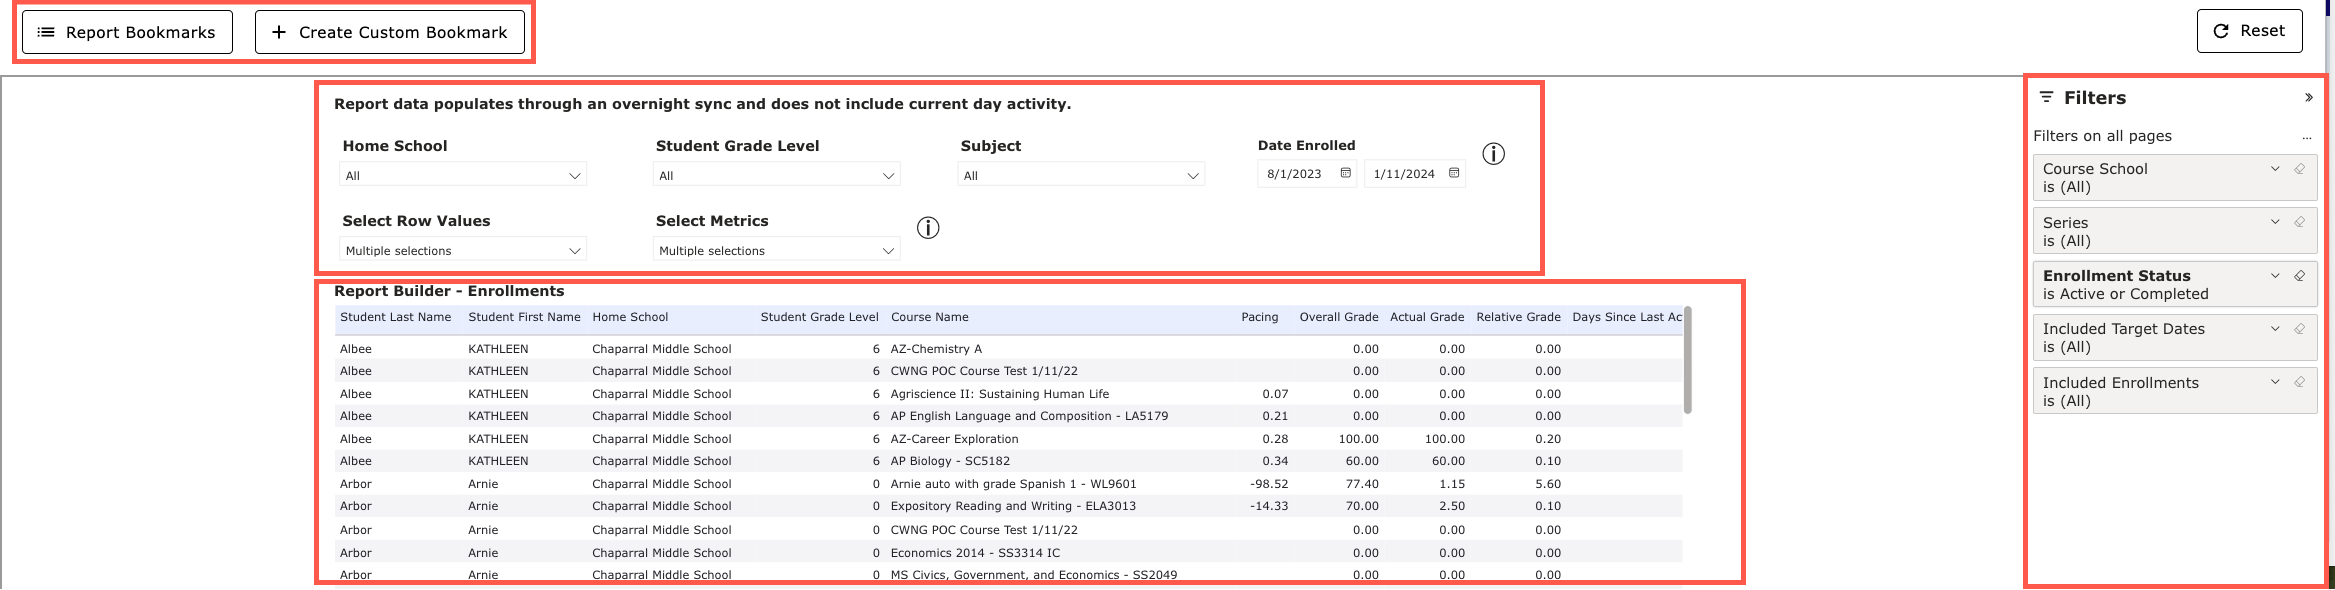Open the Filters on all pages ellipsis menu
Screen dimensions: 2335x590
click(2306, 137)
